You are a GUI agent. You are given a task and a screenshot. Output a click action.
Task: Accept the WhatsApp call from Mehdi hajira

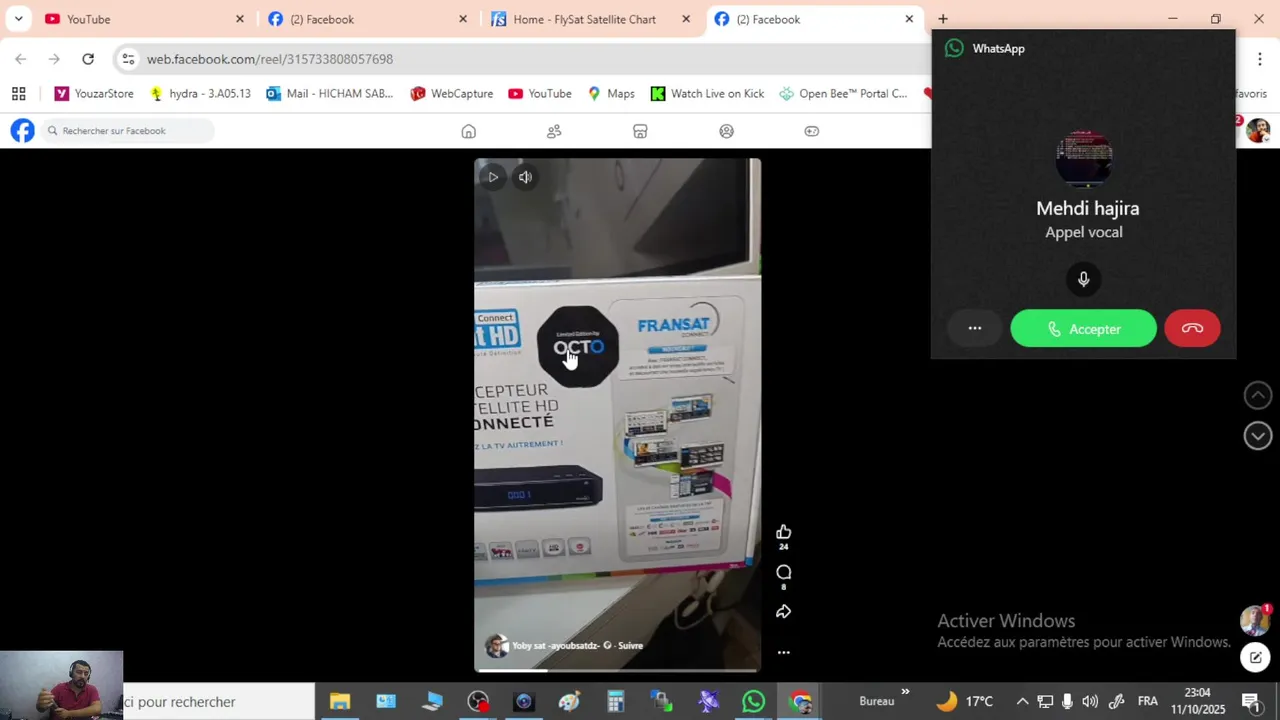(x=1083, y=329)
